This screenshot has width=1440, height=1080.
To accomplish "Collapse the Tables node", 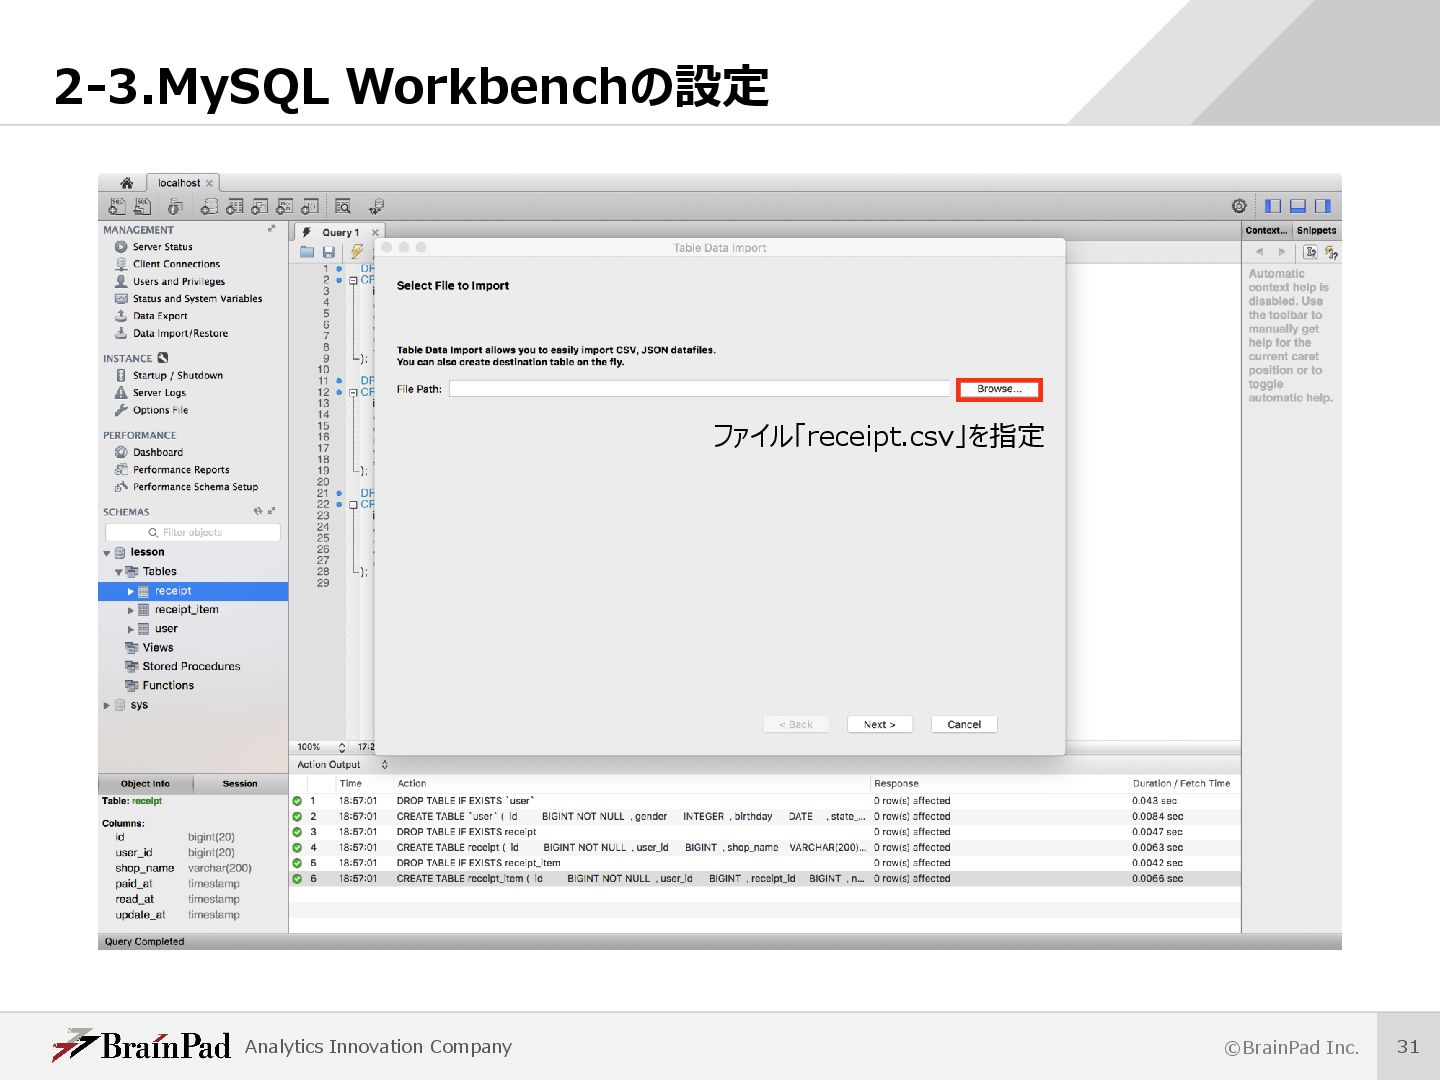I will (x=119, y=572).
